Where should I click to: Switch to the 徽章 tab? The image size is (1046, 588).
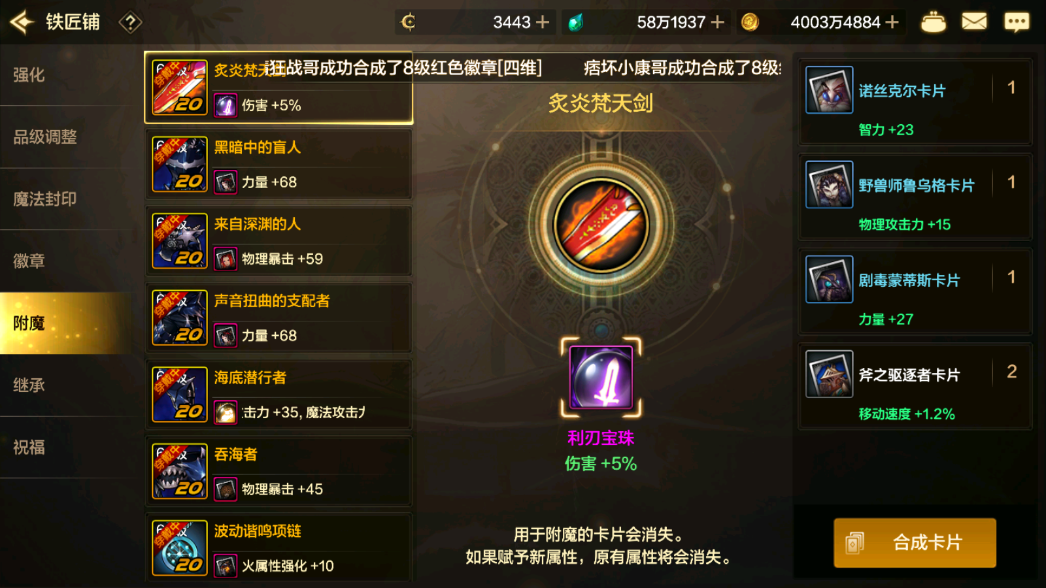(x=67, y=261)
